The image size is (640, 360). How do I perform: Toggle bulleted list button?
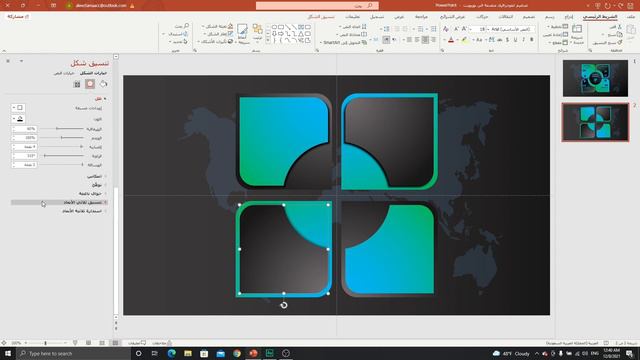433,29
